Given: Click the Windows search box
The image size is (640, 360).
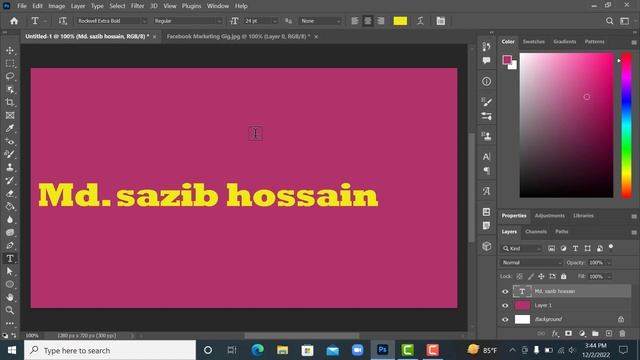Looking at the screenshot, I should (x=110, y=350).
